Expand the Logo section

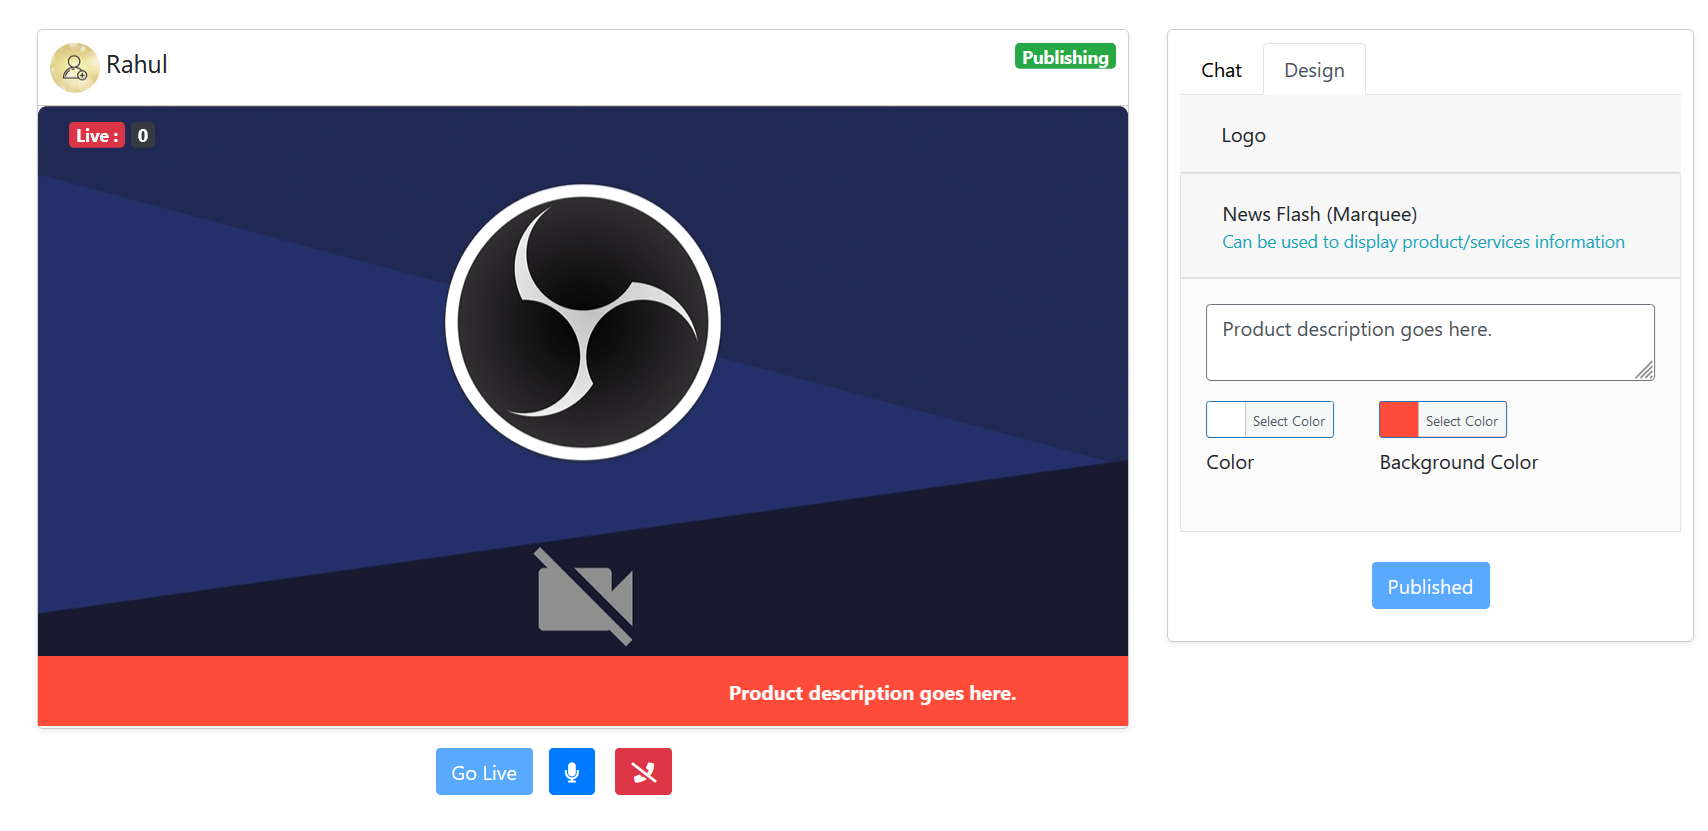click(1243, 135)
